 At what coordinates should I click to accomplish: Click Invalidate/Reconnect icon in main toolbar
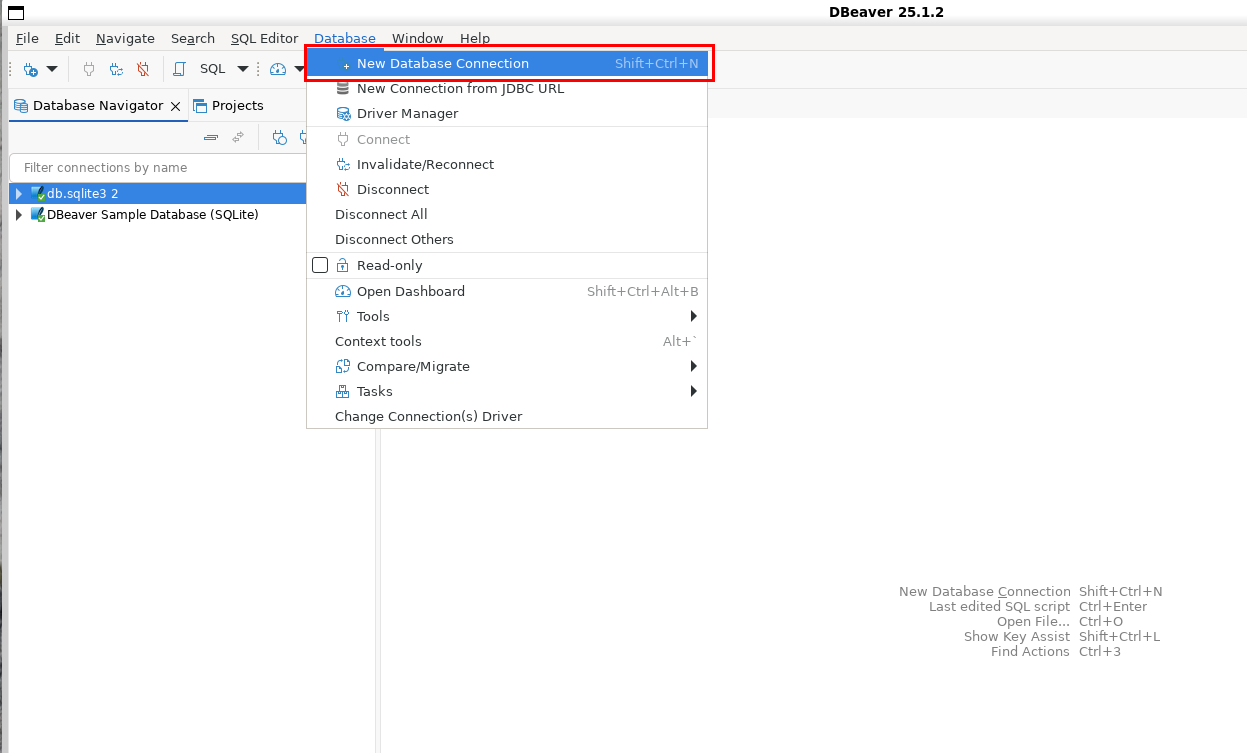tap(116, 69)
